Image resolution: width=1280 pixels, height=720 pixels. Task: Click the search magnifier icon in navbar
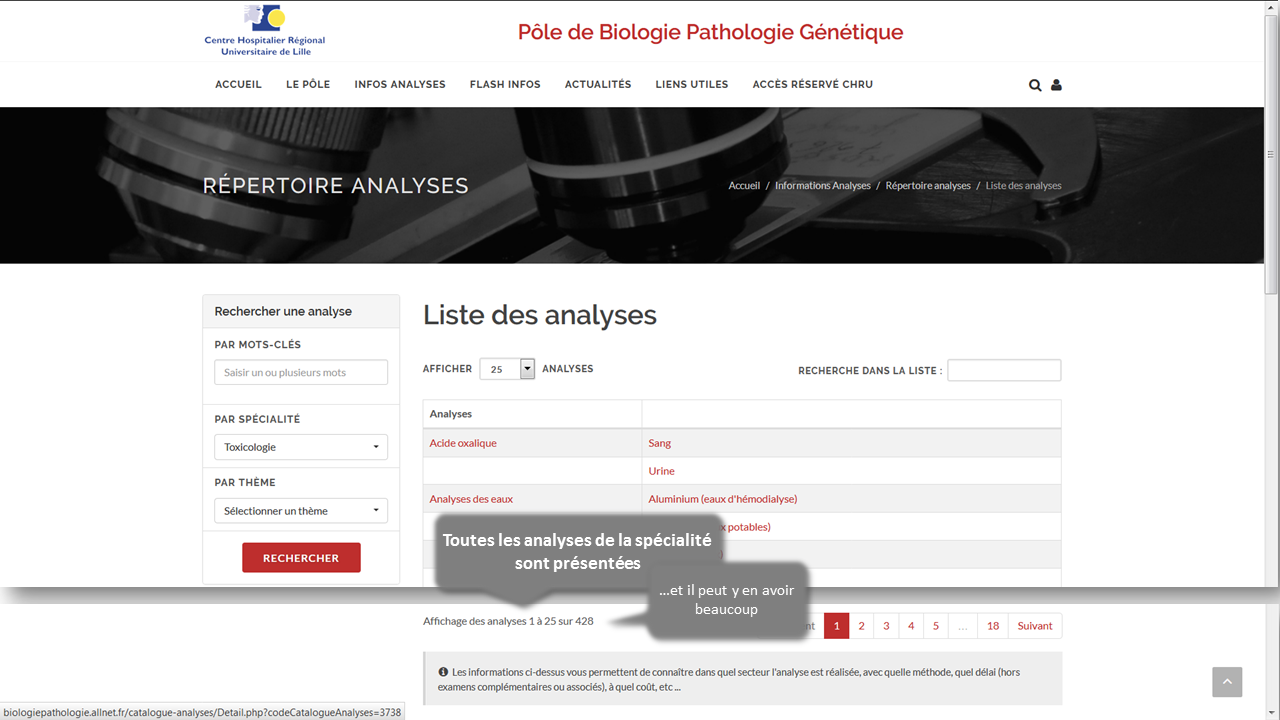click(x=1035, y=85)
